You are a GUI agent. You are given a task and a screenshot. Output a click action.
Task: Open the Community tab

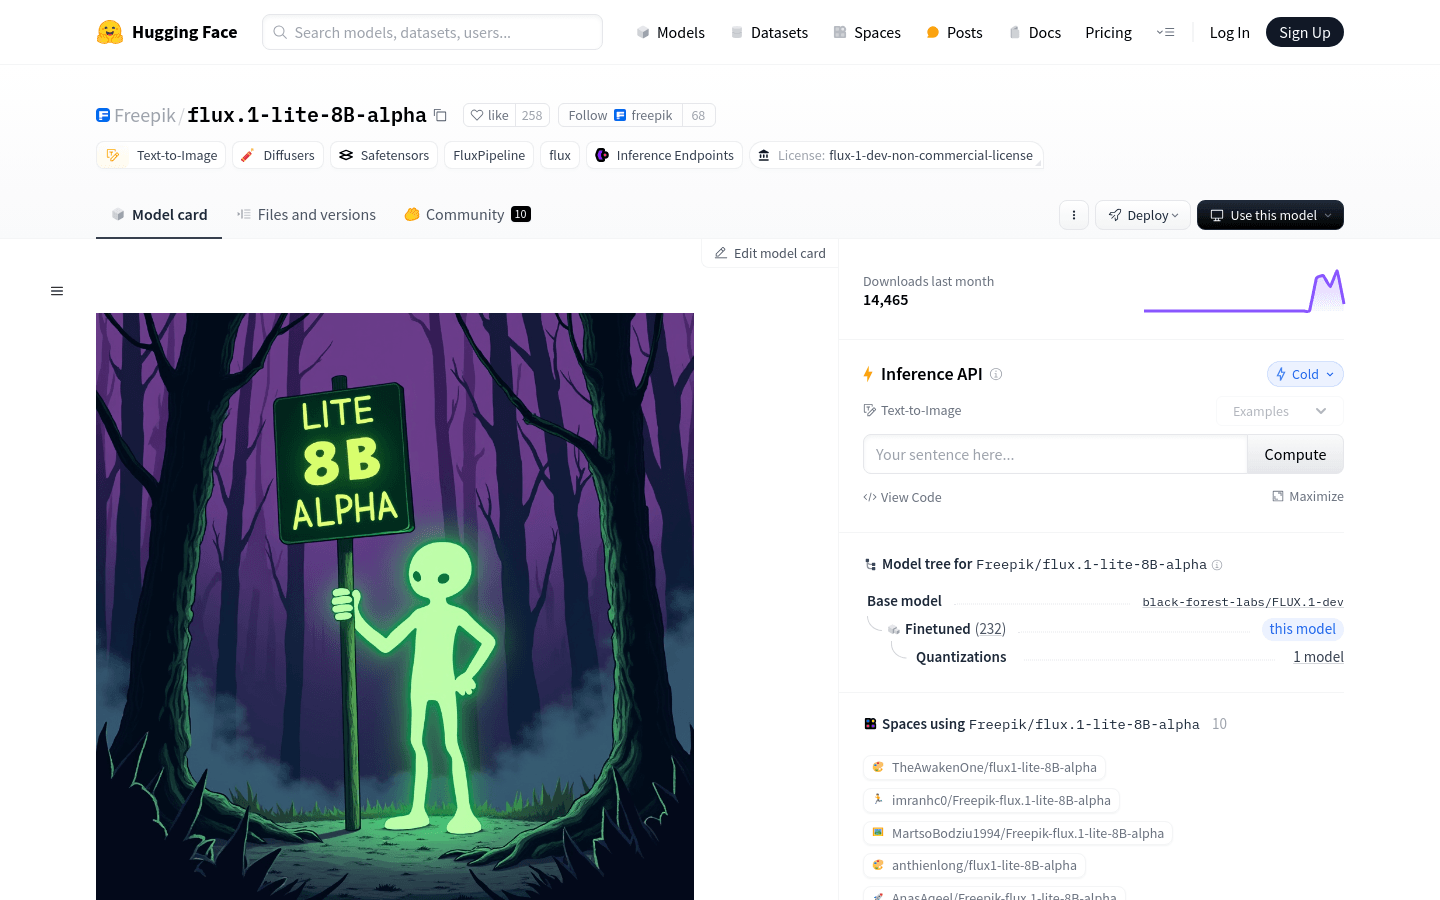click(x=467, y=214)
